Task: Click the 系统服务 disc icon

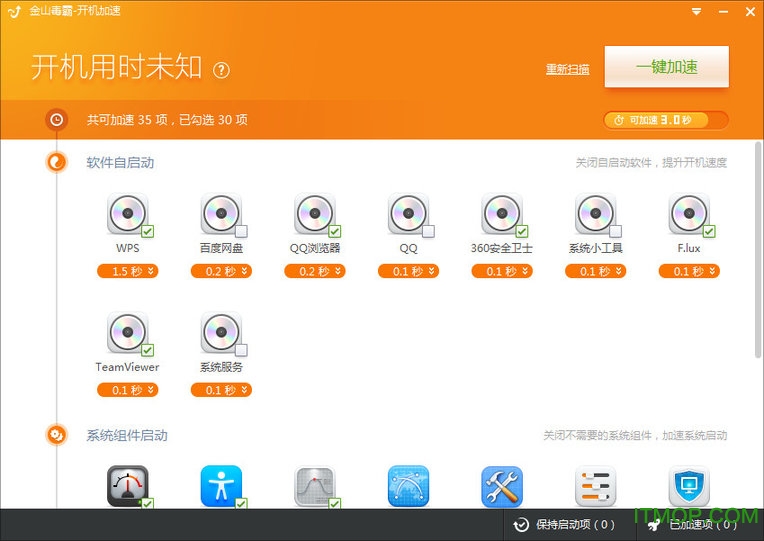Action: pyautogui.click(x=221, y=332)
